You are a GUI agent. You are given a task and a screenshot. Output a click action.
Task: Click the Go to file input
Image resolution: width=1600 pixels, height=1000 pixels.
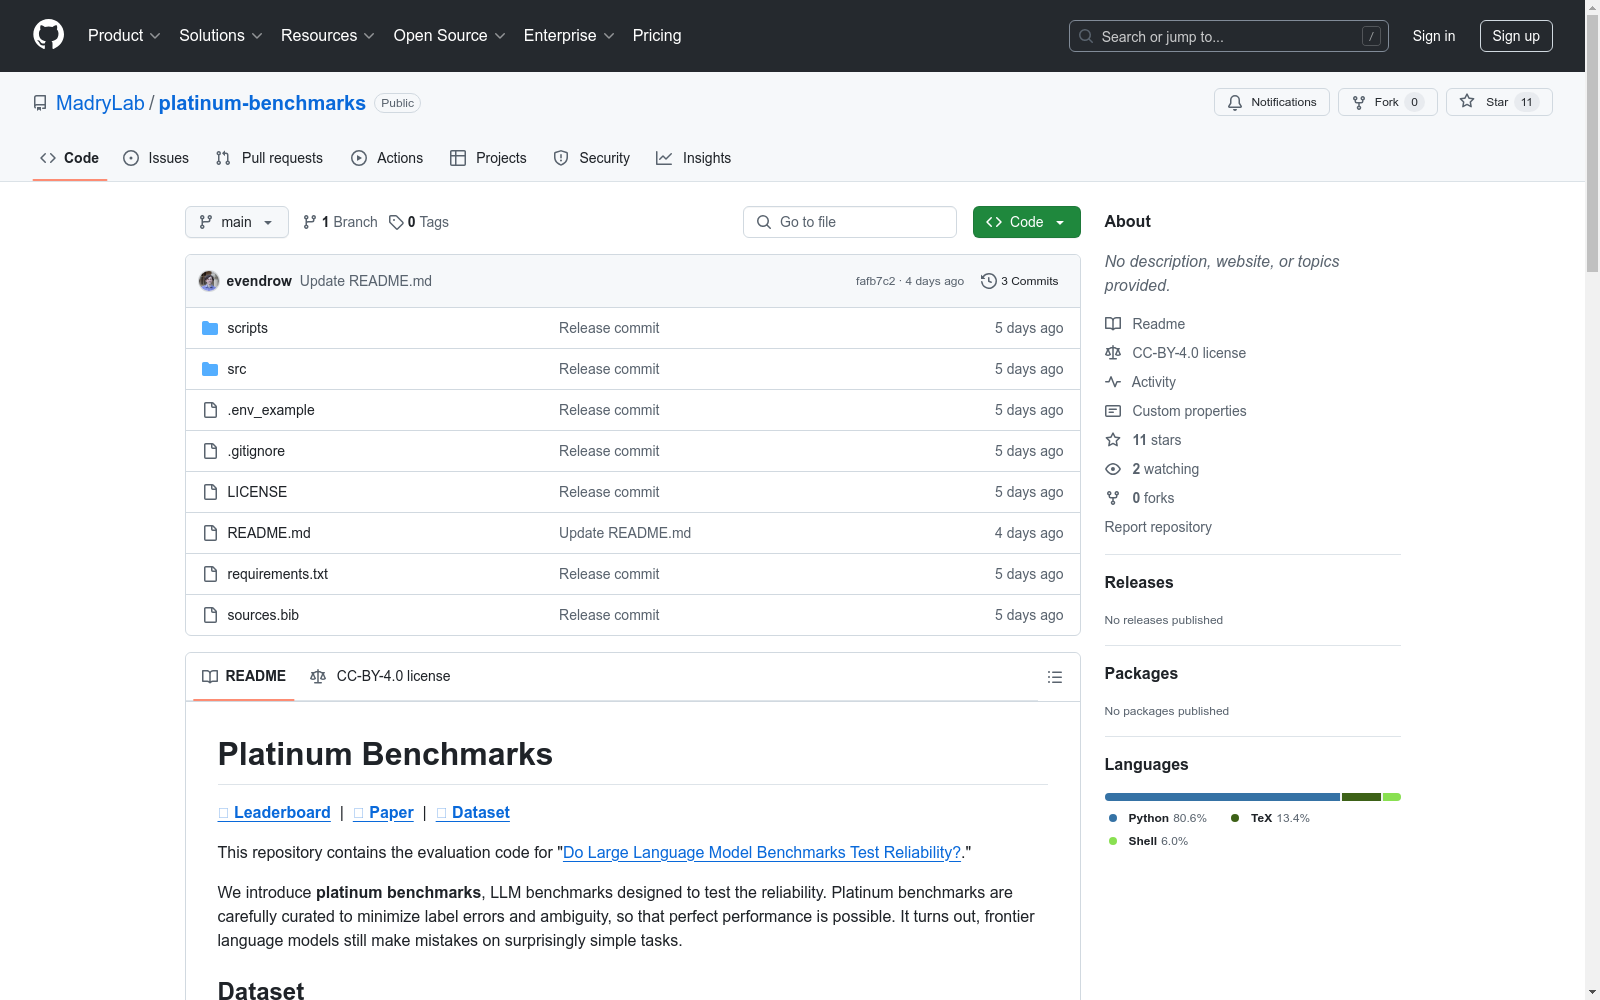tap(850, 222)
